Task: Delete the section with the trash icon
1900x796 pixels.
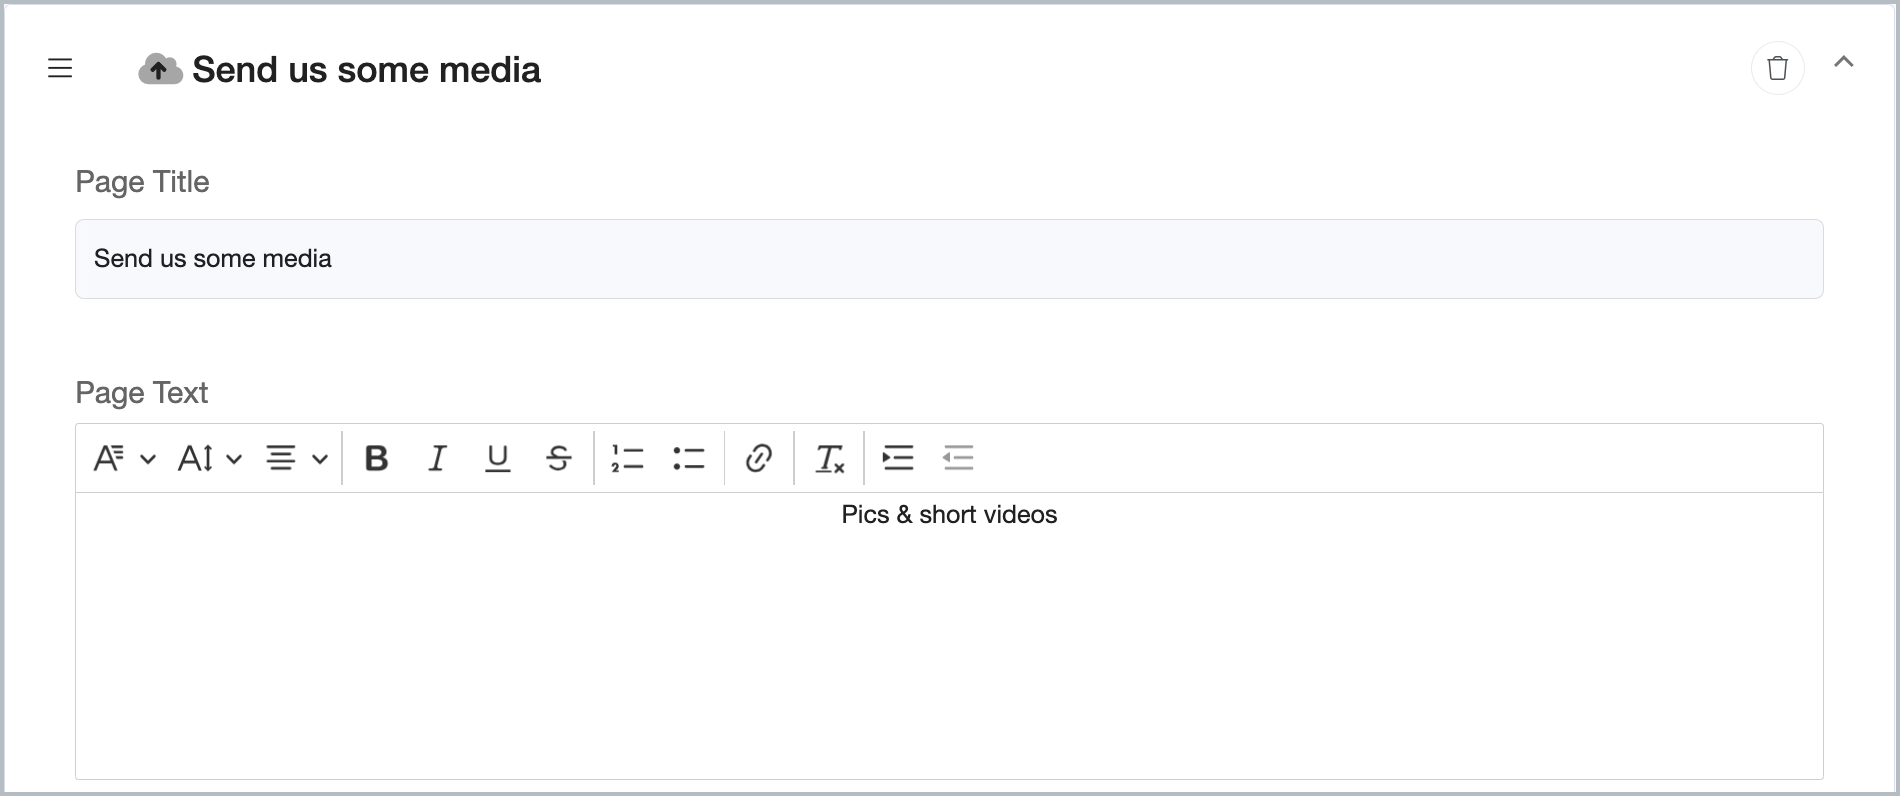Action: click(x=1777, y=68)
